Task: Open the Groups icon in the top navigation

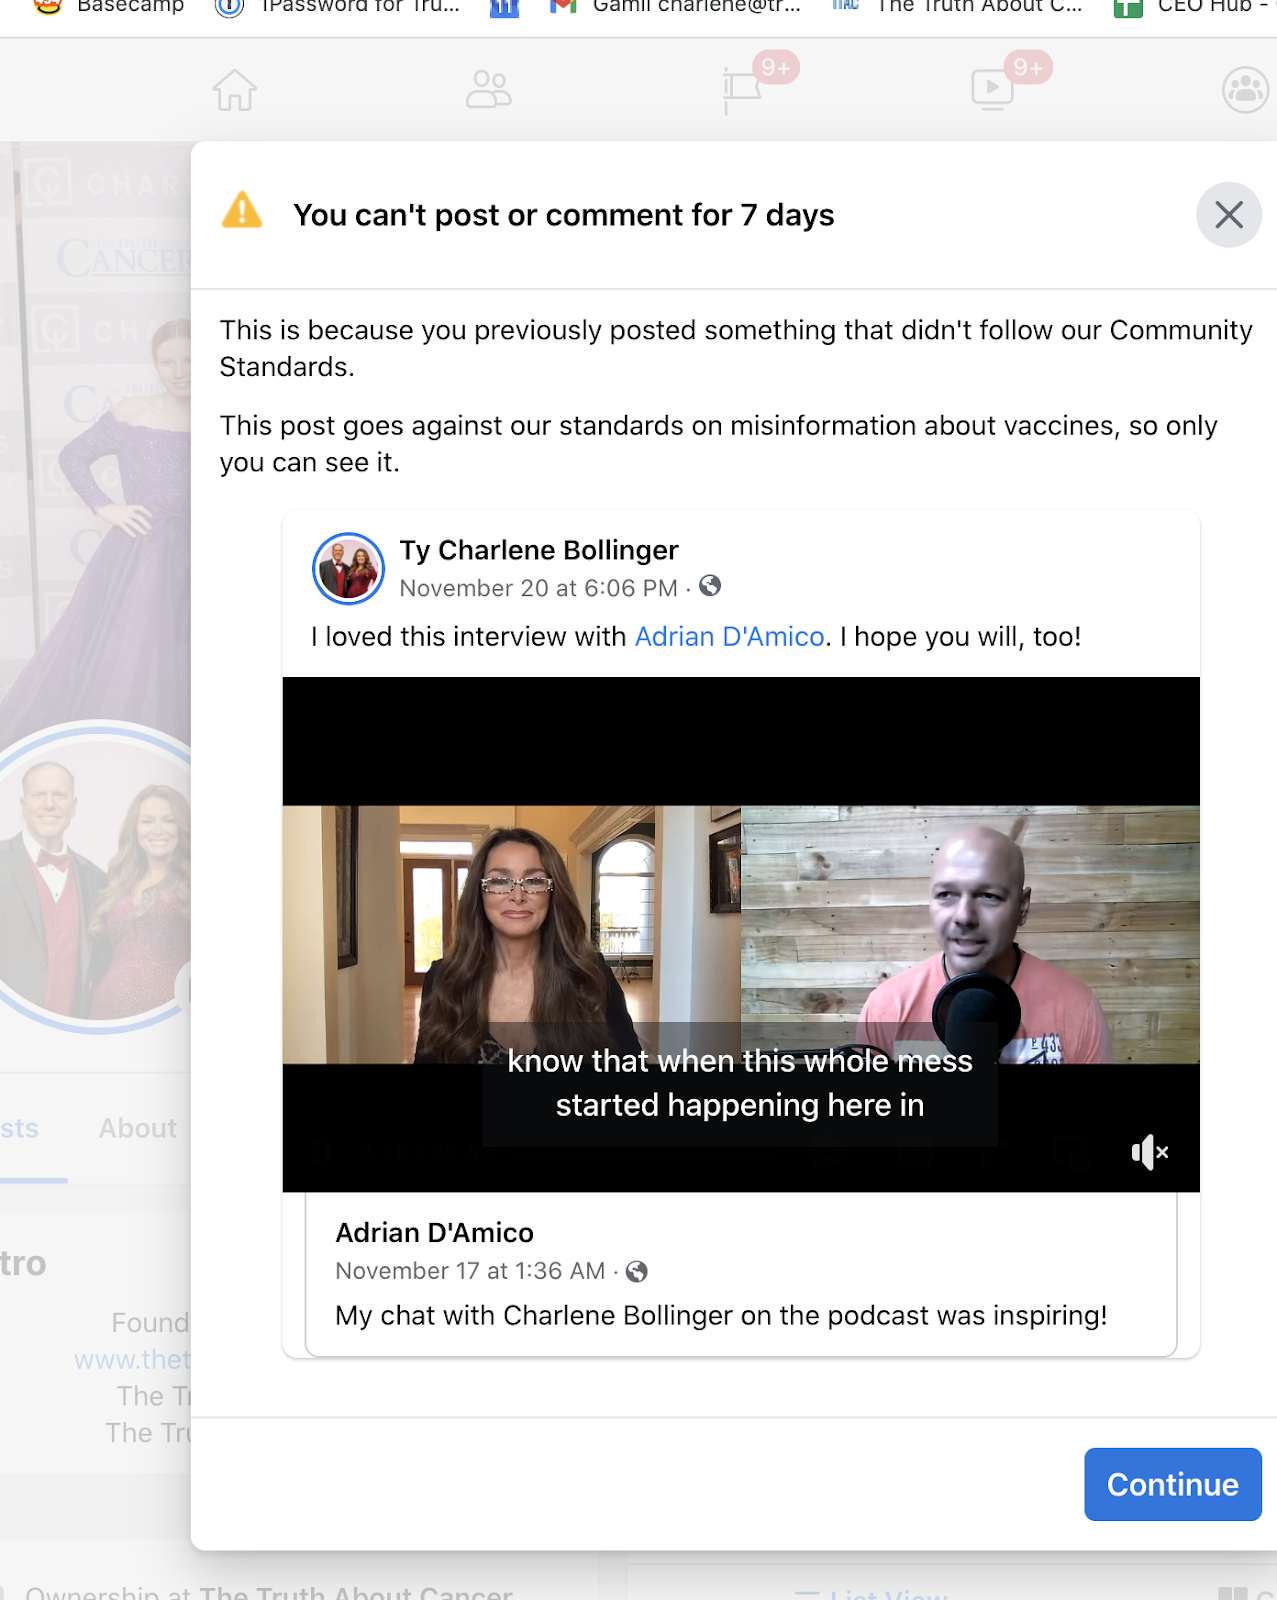Action: (1246, 90)
